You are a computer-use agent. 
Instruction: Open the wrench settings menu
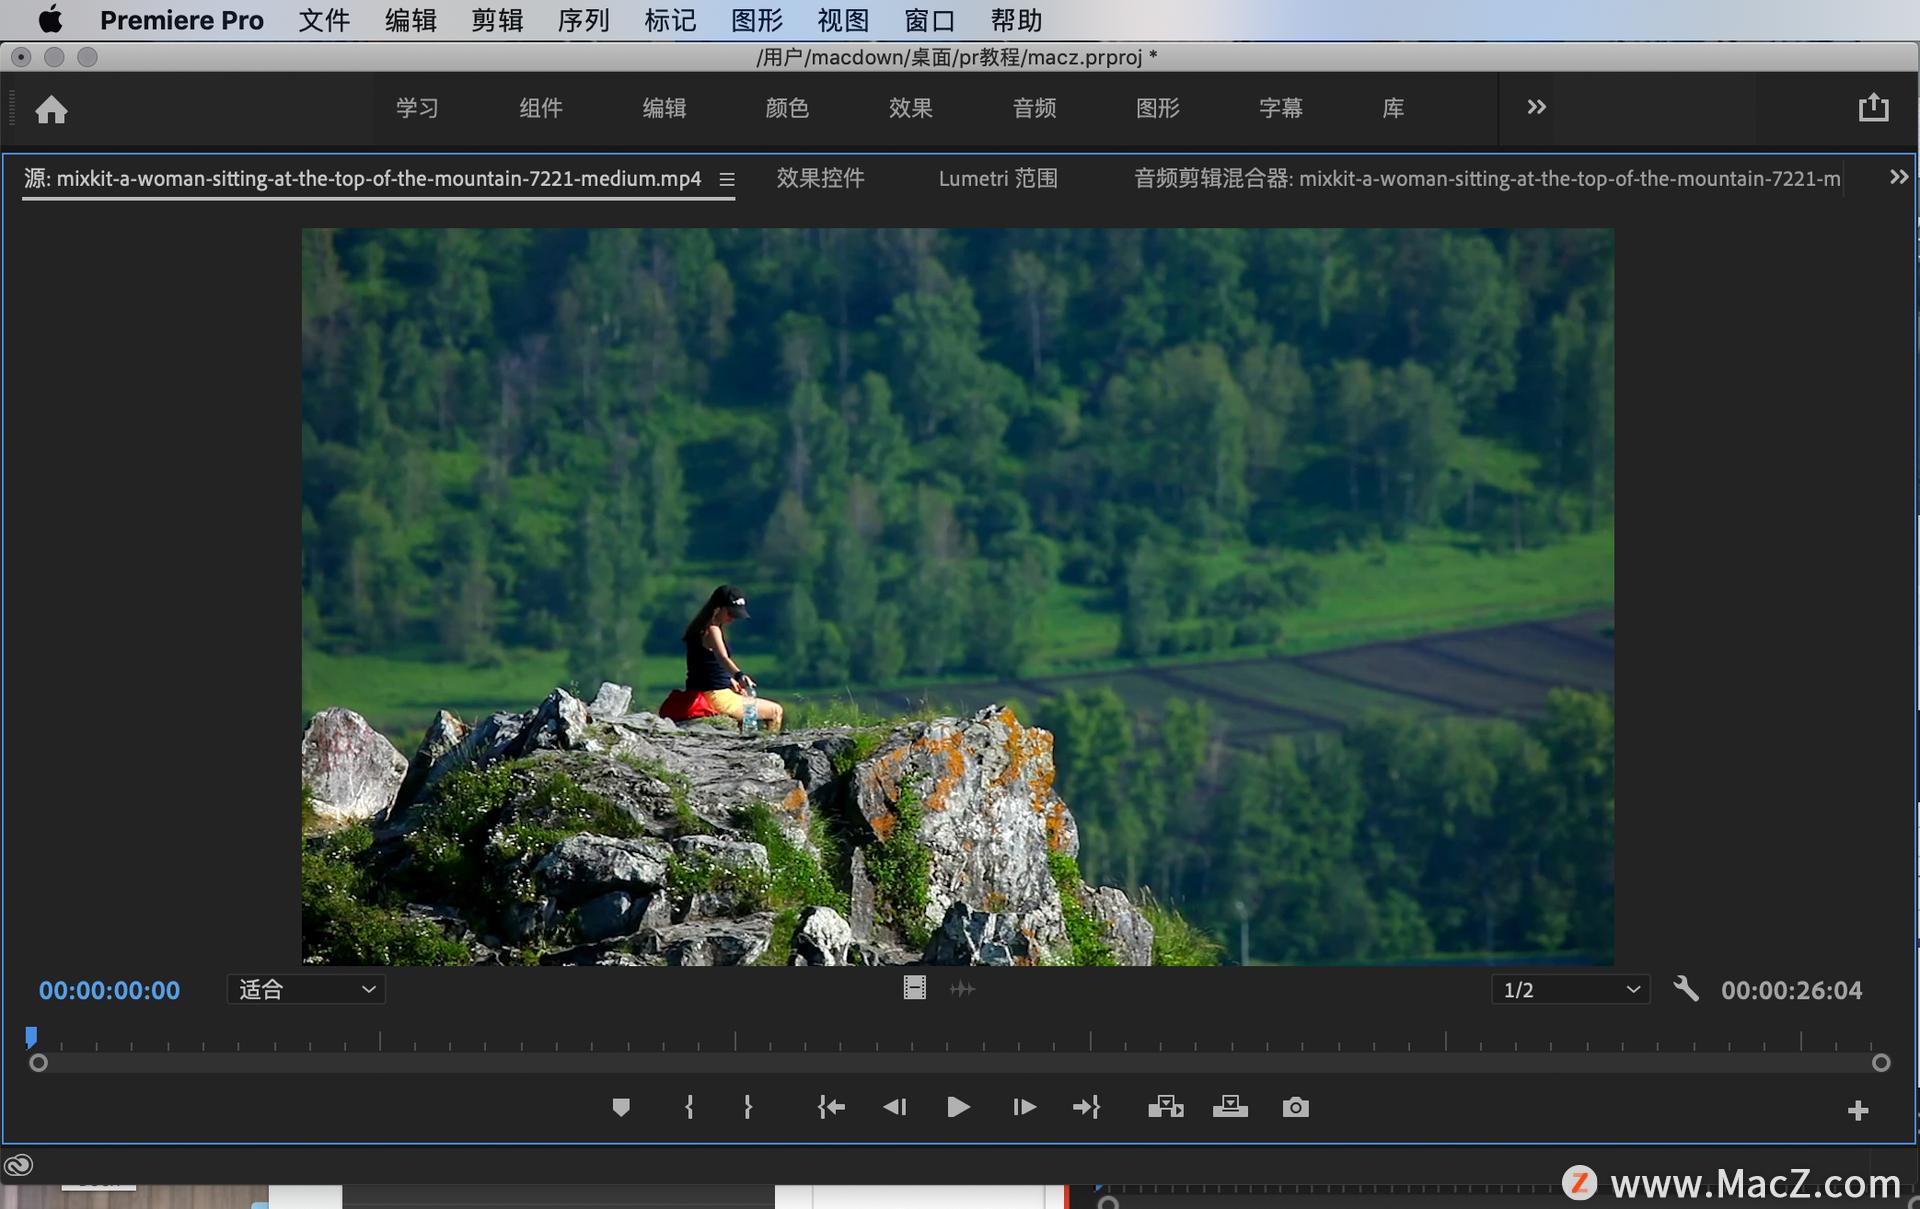[1686, 989]
